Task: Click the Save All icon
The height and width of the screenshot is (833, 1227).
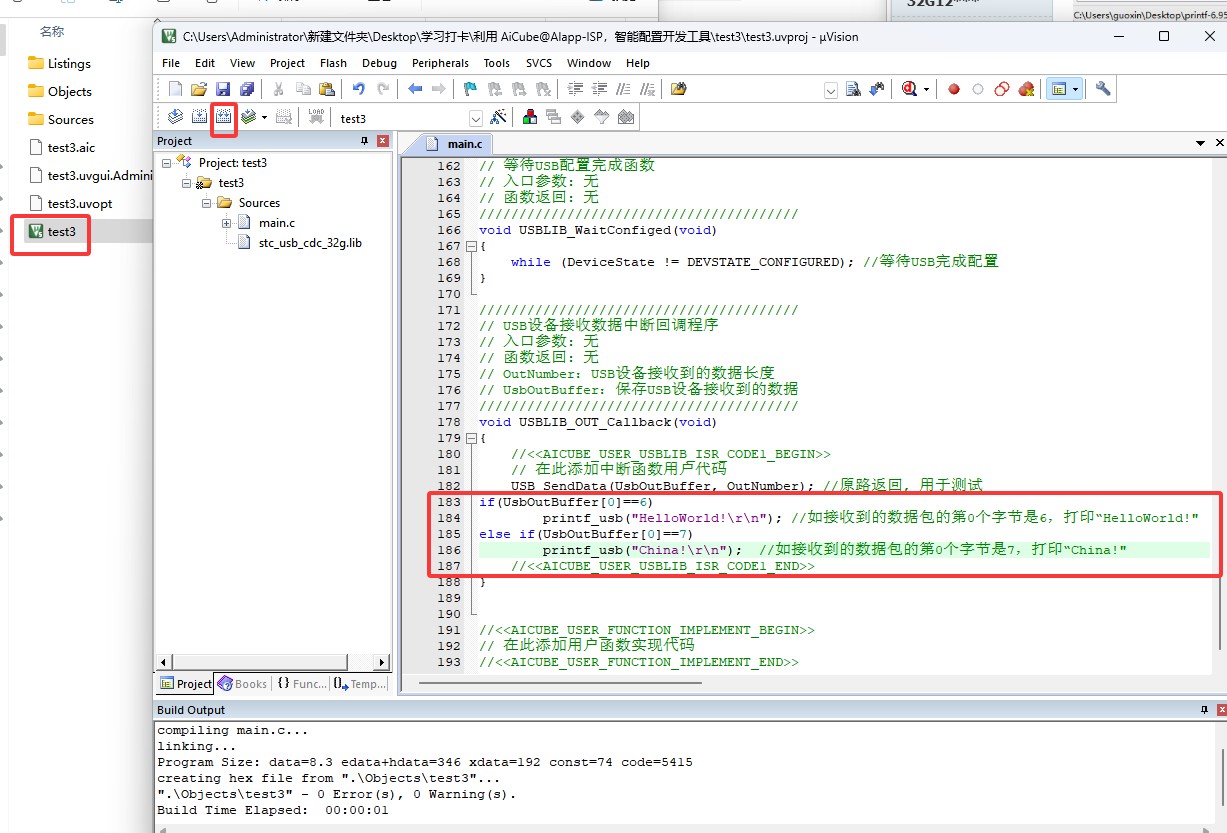Action: point(246,89)
